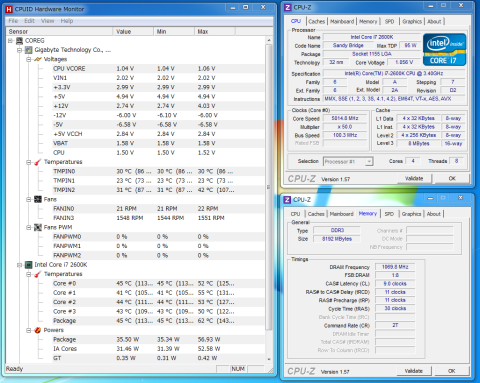
Task: Switch to Caches tab in top CPU-Z window
Action: pyautogui.click(x=316, y=21)
